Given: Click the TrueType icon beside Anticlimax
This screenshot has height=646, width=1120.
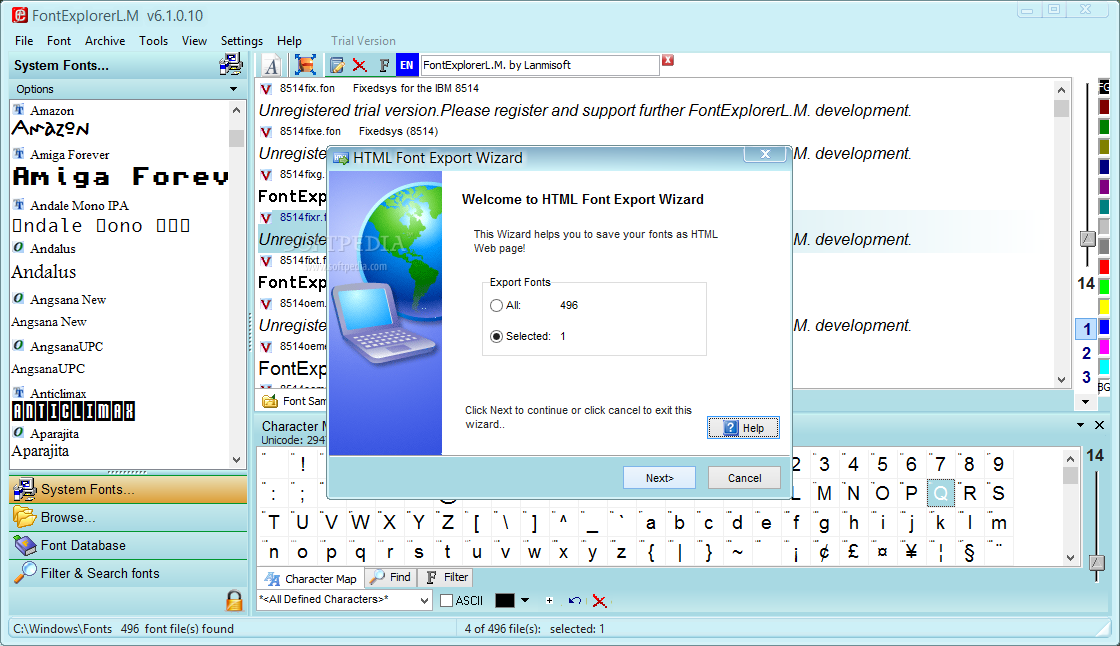Looking at the screenshot, I should tap(19, 393).
